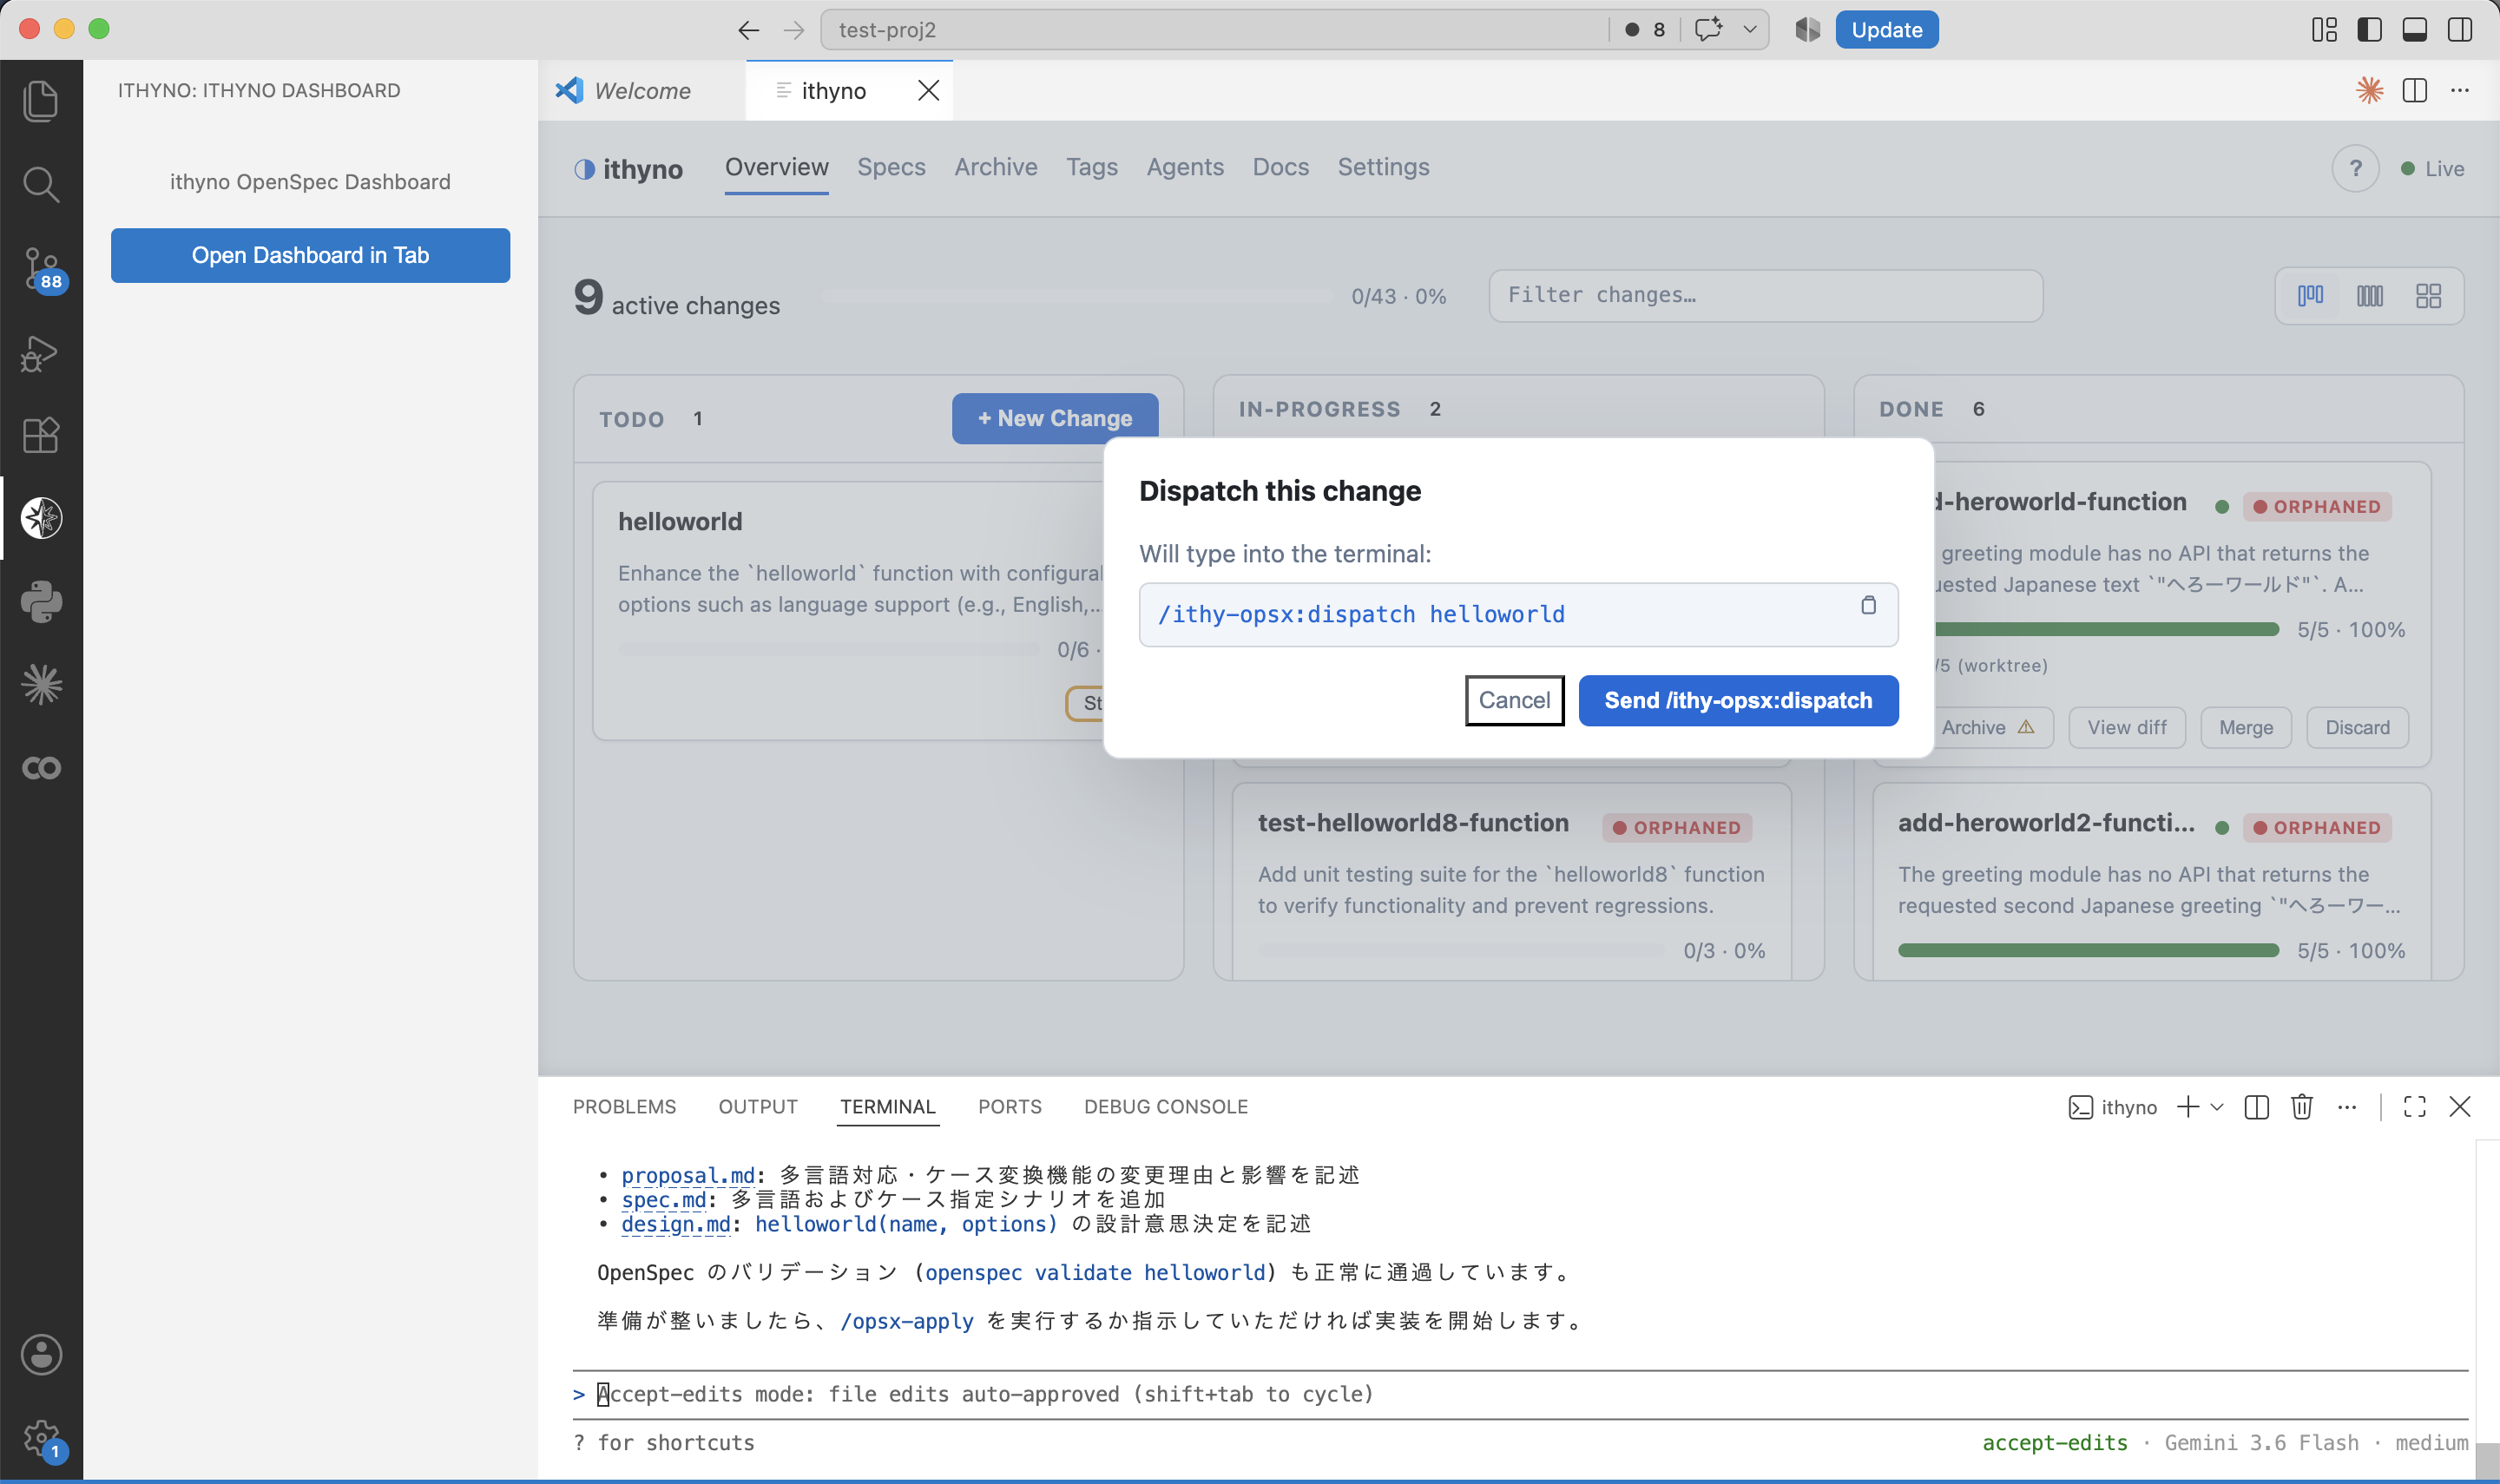Show the DEBUG CONSOLE panel tab
This screenshot has height=1484, width=2500.
tap(1166, 1107)
